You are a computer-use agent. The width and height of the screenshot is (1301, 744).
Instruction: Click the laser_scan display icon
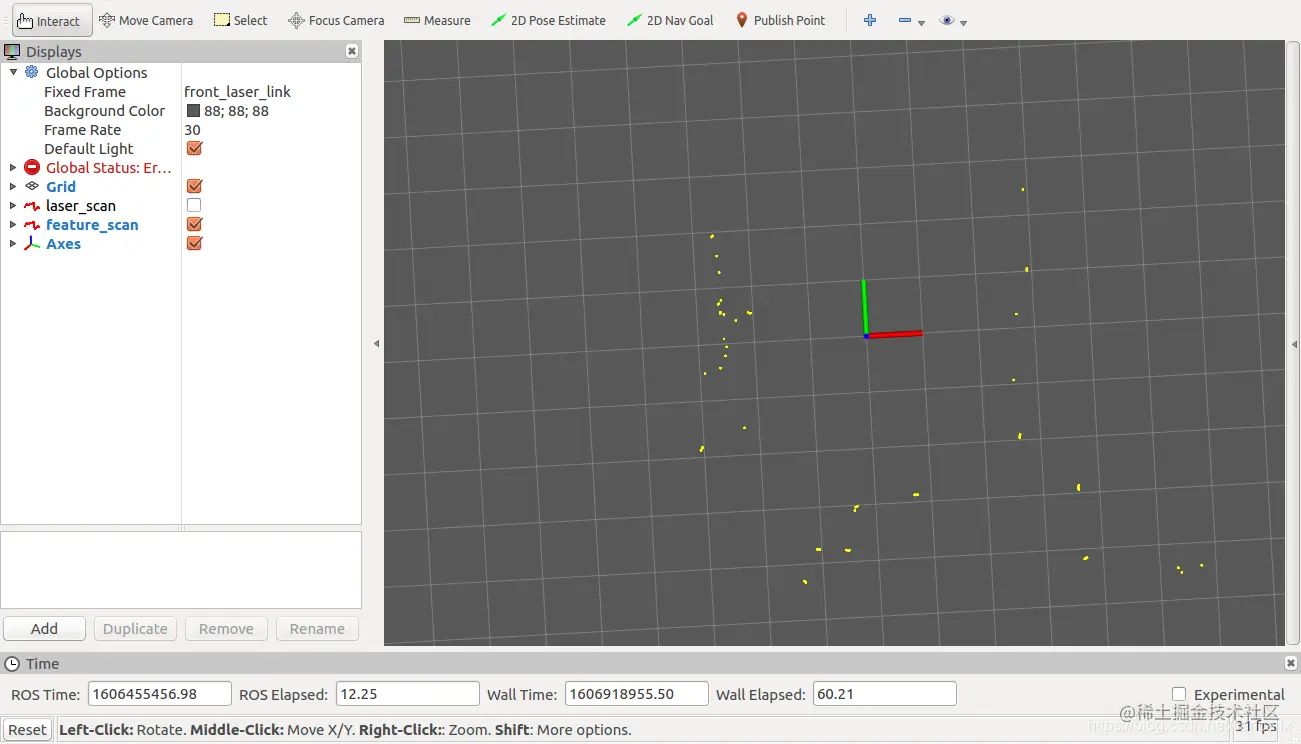tap(32, 206)
